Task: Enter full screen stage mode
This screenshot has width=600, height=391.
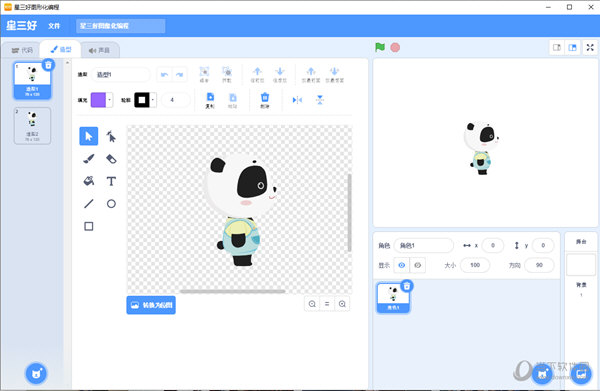Action: click(590, 47)
